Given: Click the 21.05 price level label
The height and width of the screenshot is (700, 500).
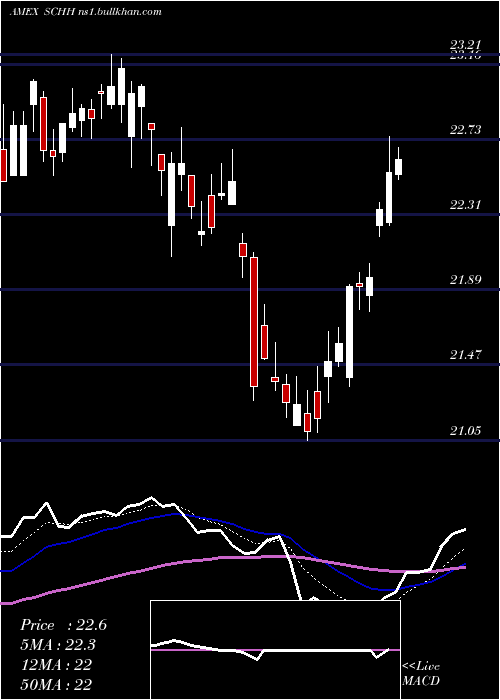Looking at the screenshot, I should 465,430.
